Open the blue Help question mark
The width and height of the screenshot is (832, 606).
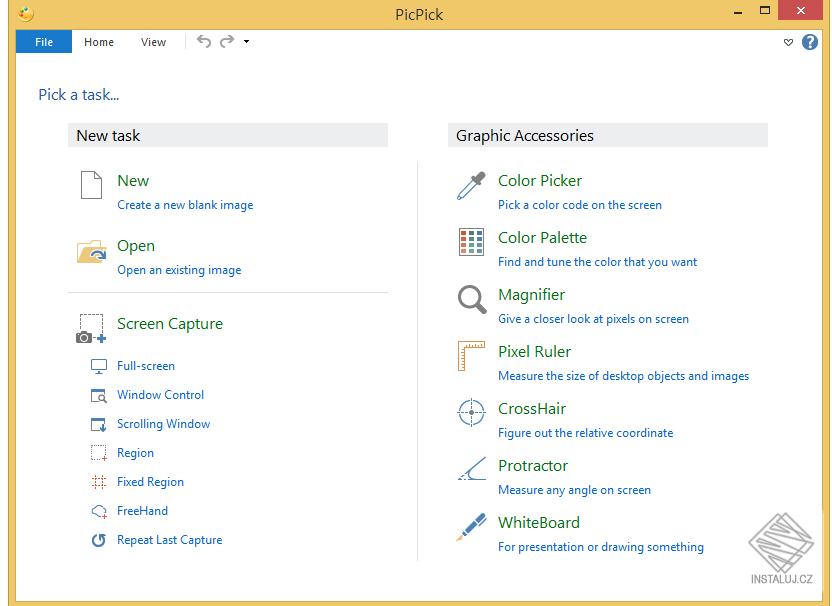810,42
